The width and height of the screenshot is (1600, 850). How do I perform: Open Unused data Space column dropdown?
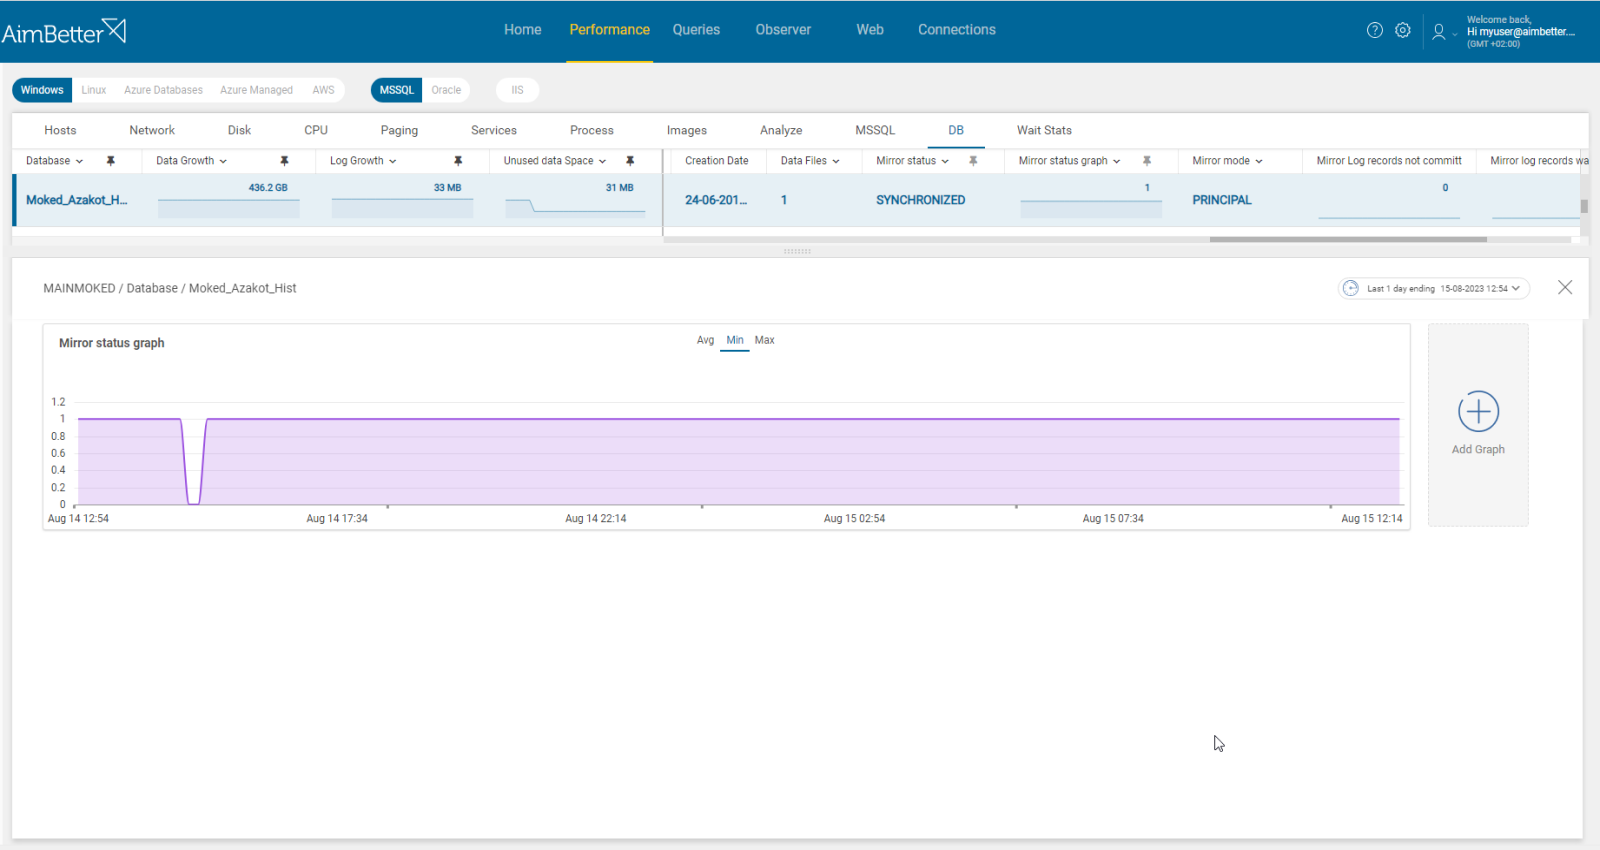[x=602, y=161]
